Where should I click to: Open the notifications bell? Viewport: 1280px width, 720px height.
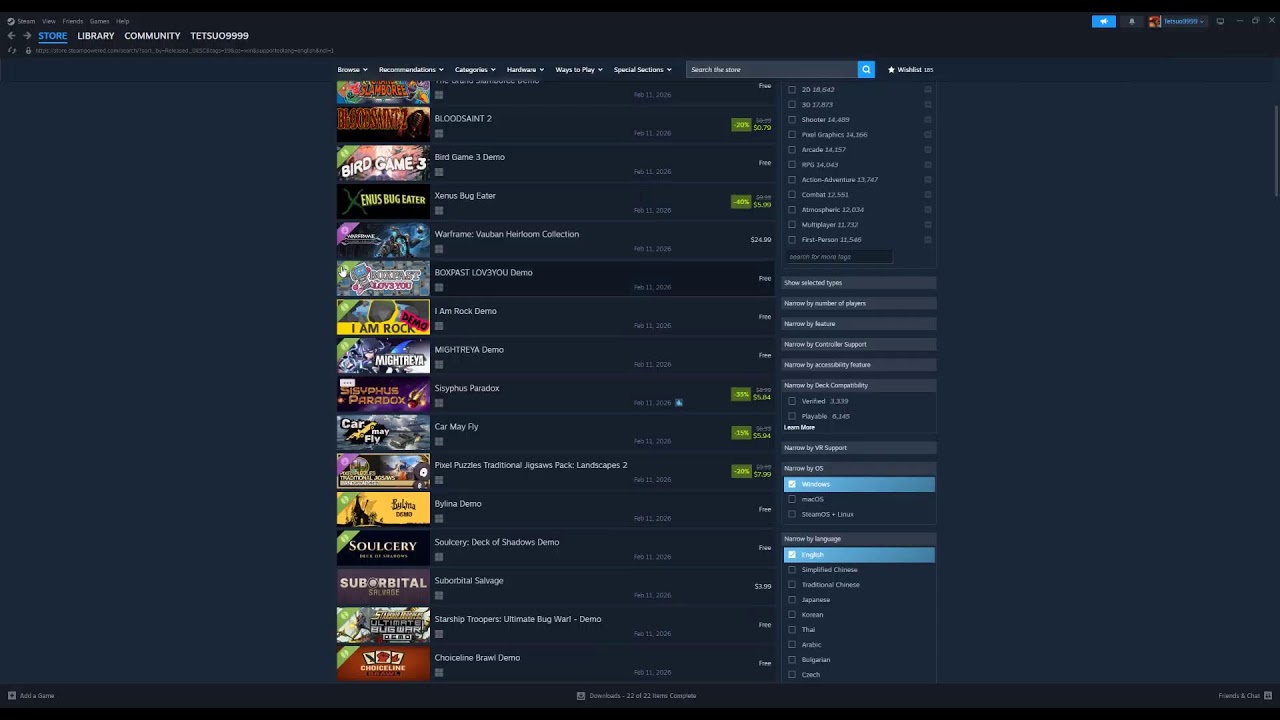(1132, 21)
